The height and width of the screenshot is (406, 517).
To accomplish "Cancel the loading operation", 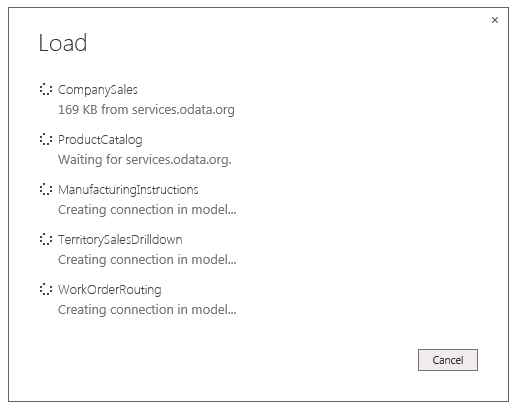I will 448,360.
